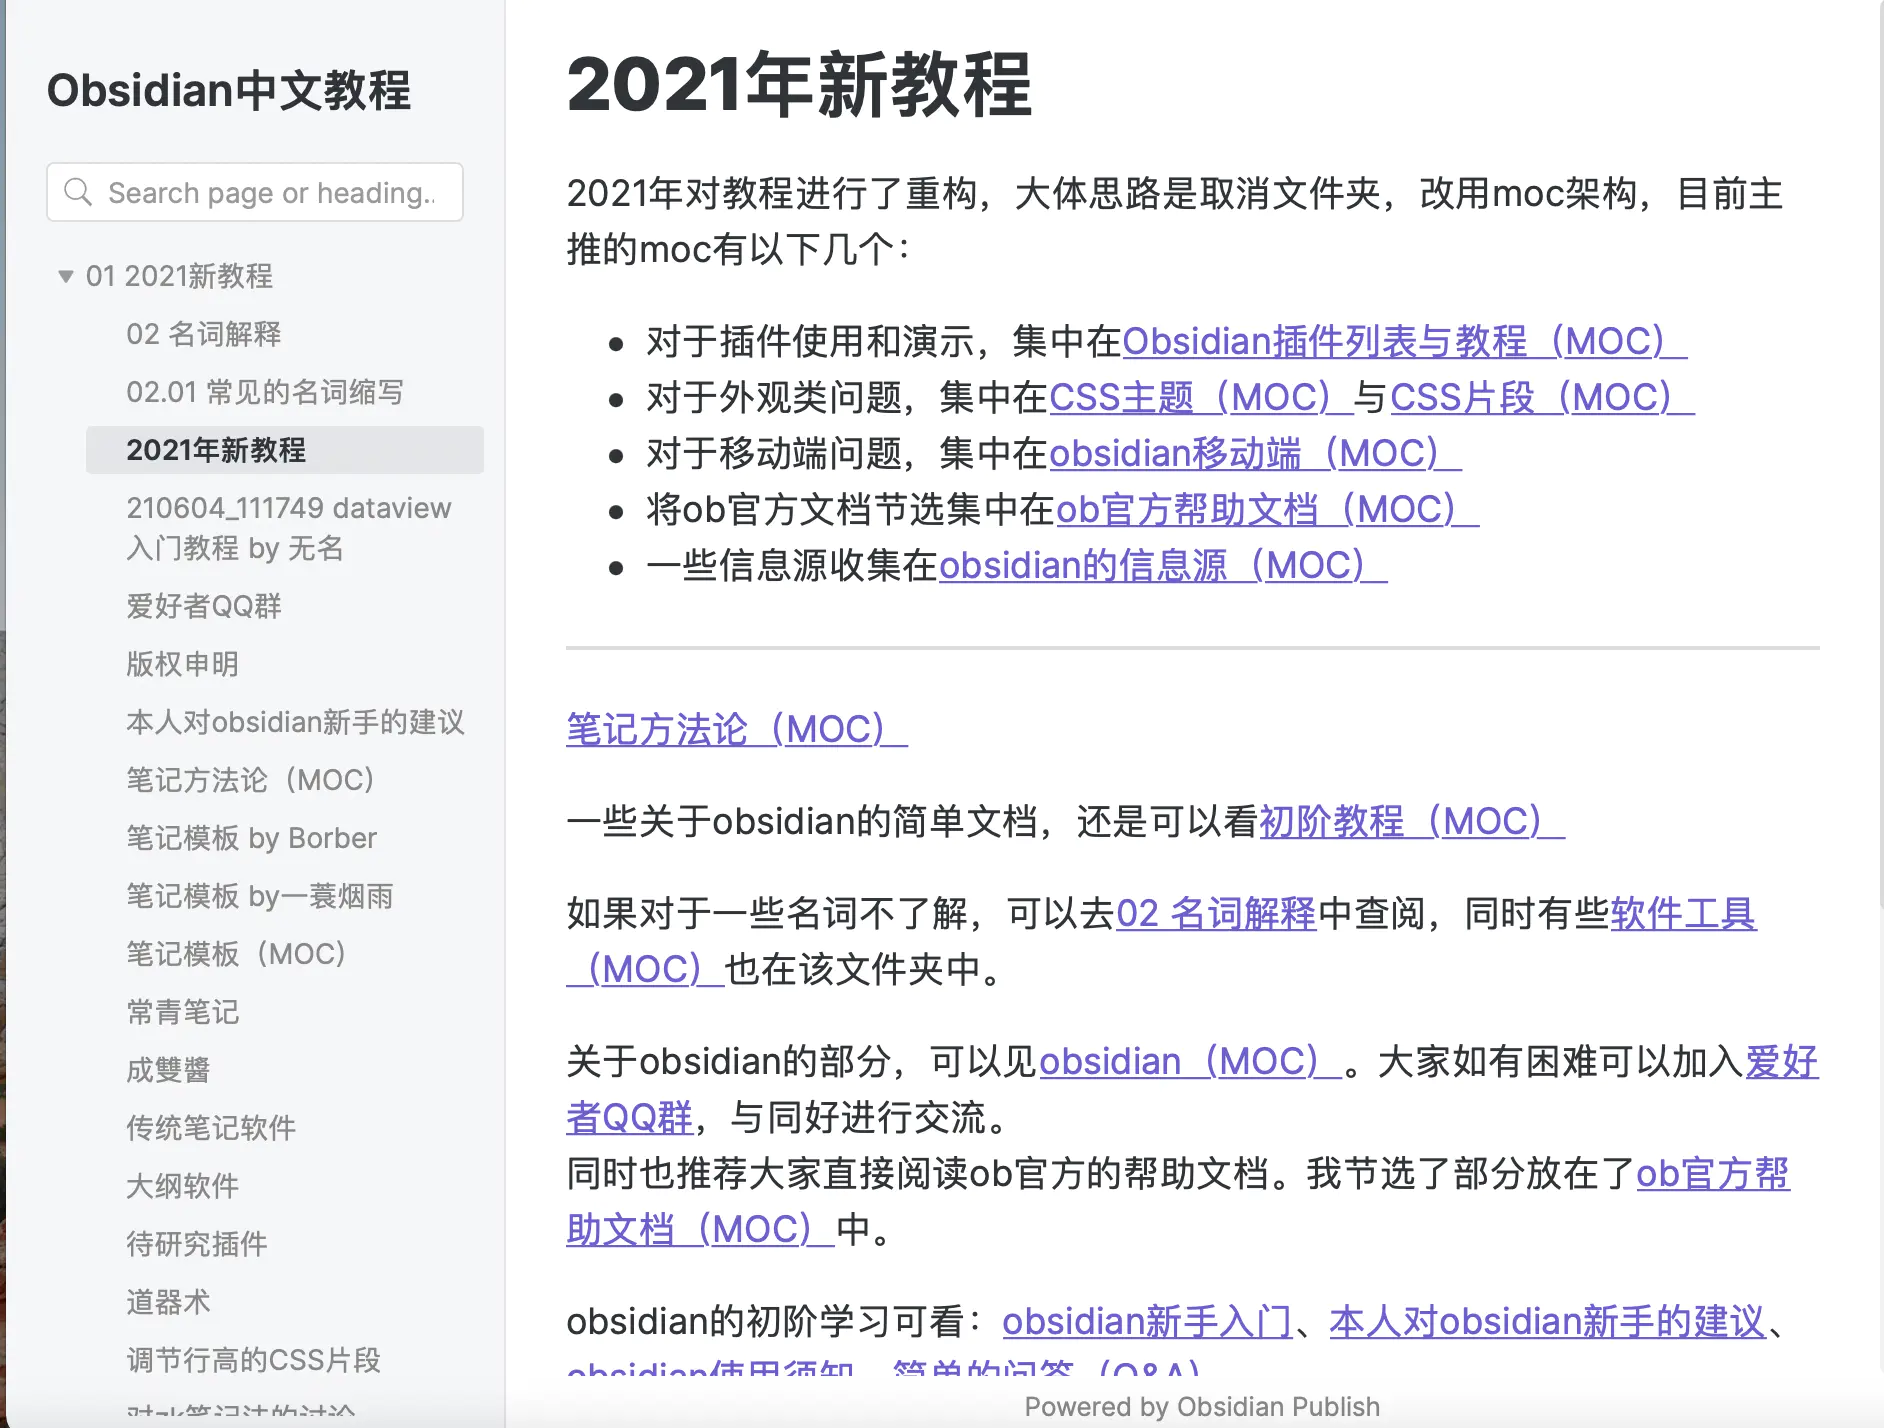Click Powered by Obsidian Publish footer
This screenshot has width=1884, height=1428.
point(1202,1407)
